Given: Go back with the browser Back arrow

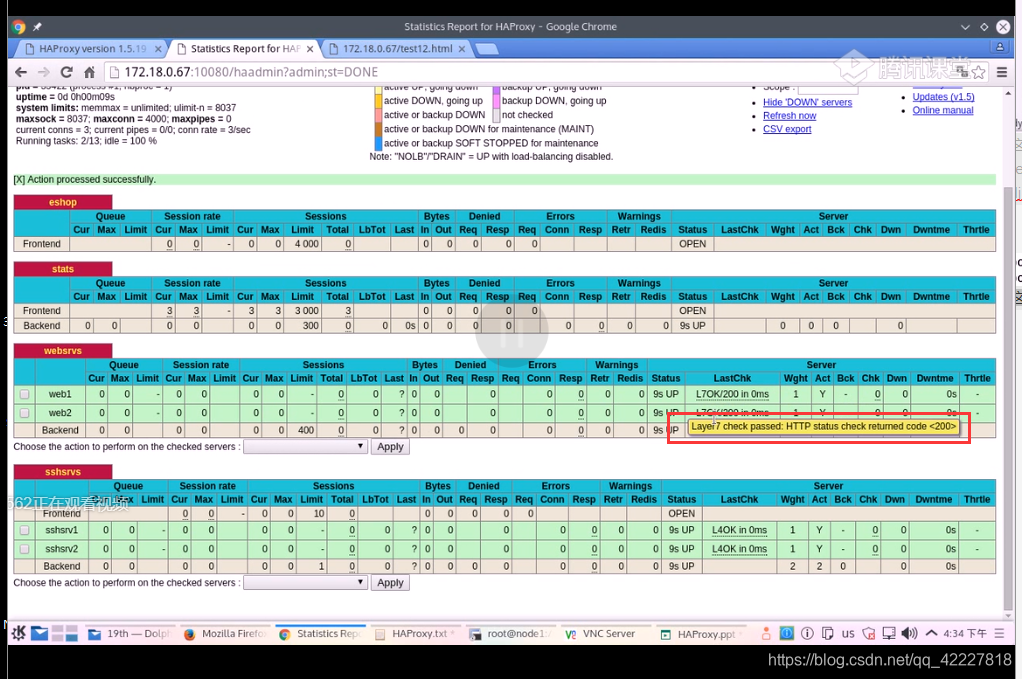Looking at the screenshot, I should pyautogui.click(x=21, y=72).
